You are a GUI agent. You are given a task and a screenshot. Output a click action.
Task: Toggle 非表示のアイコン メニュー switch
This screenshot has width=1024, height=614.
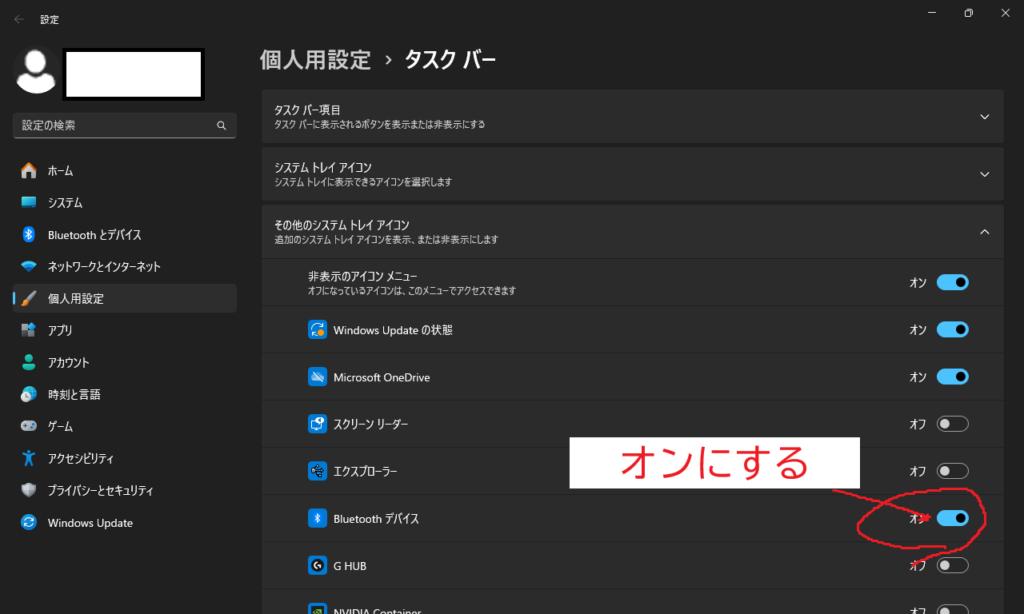pos(952,283)
